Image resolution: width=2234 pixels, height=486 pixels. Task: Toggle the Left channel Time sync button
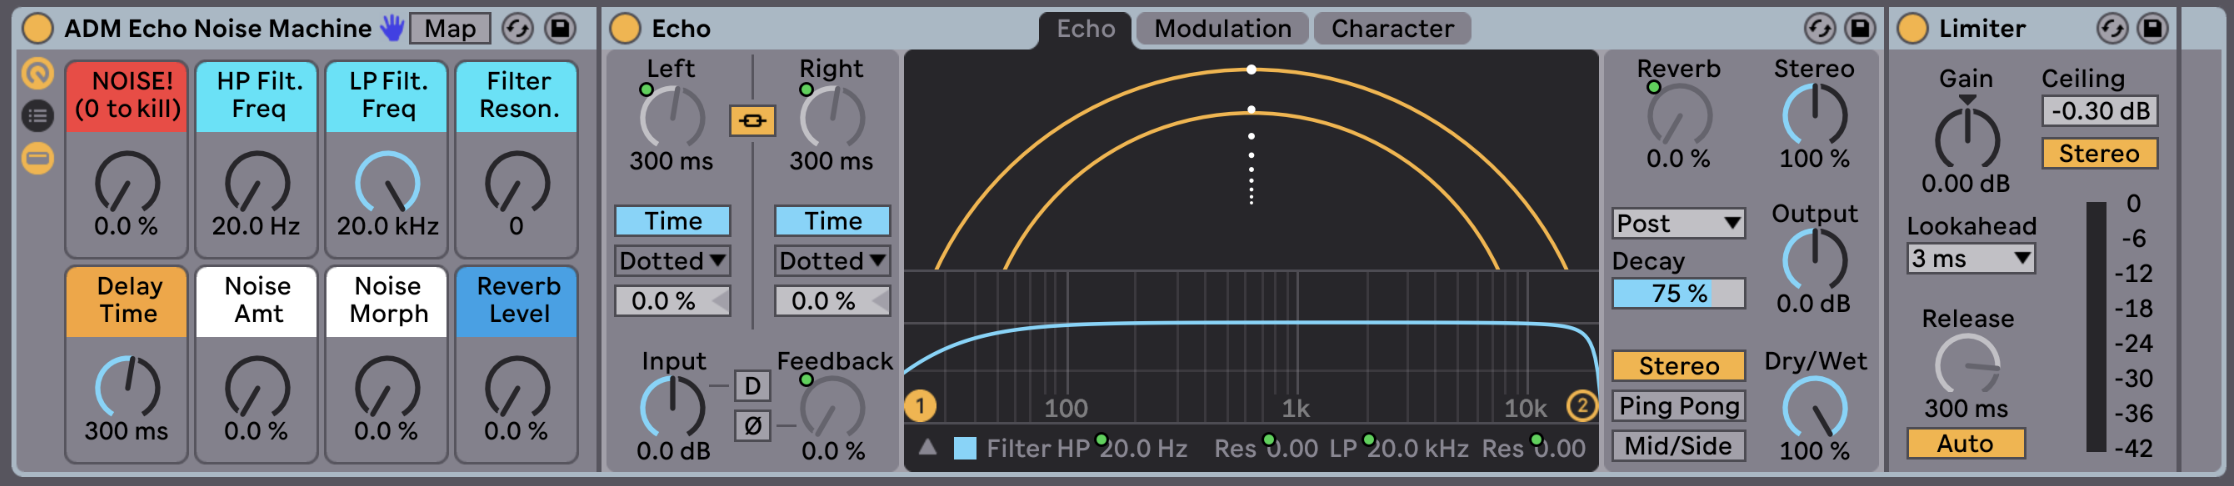click(672, 221)
